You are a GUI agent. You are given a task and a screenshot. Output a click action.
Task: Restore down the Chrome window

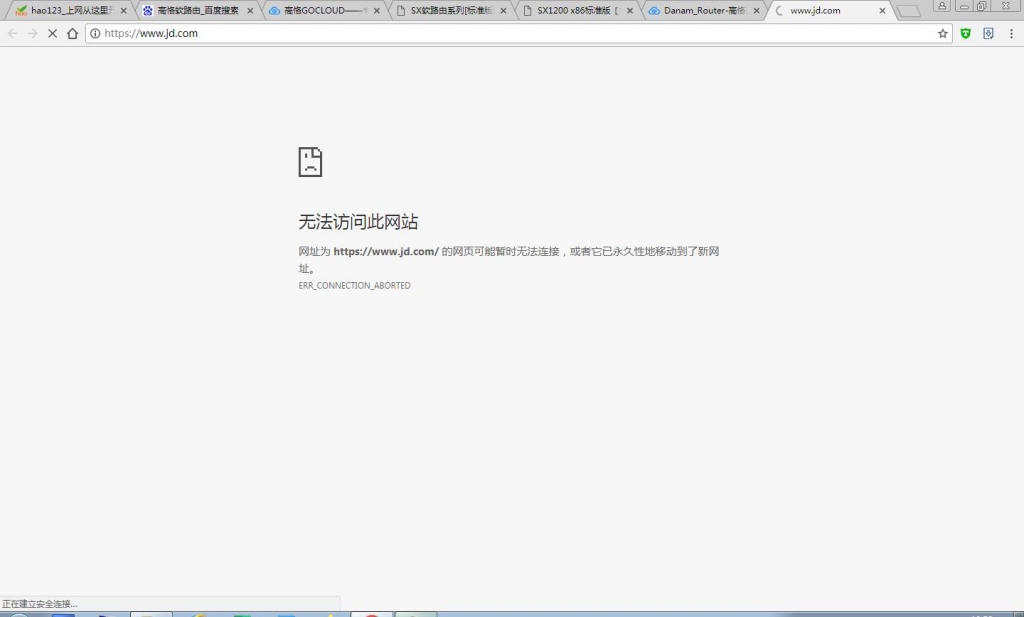[x=982, y=6]
